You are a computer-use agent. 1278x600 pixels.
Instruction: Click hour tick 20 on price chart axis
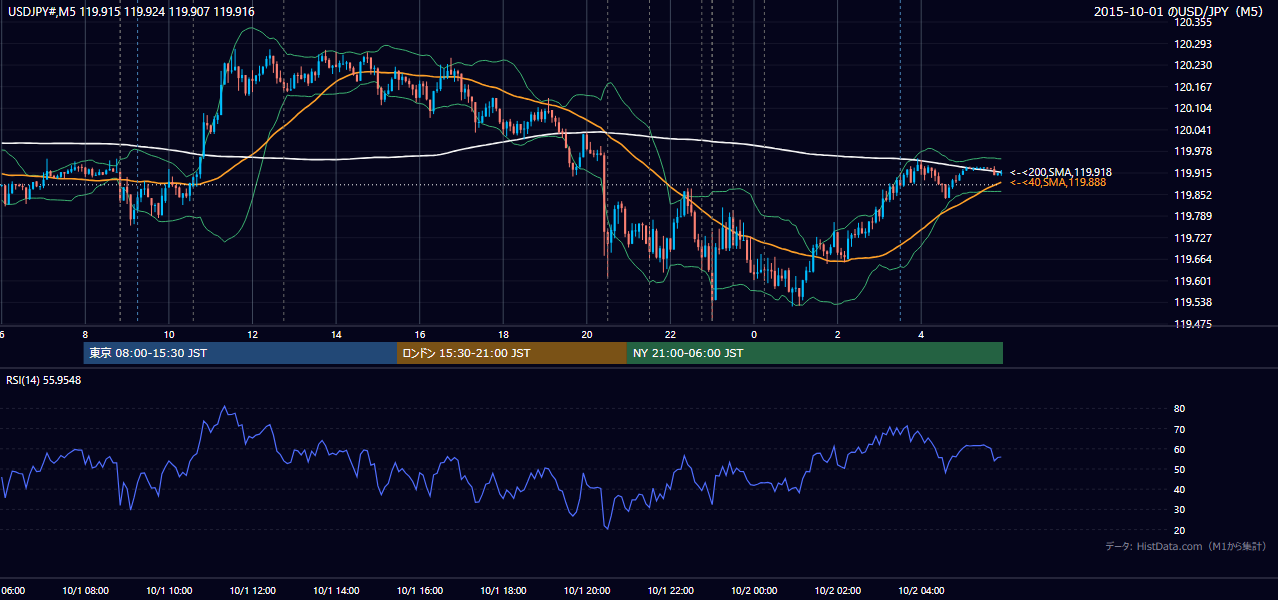tap(586, 334)
